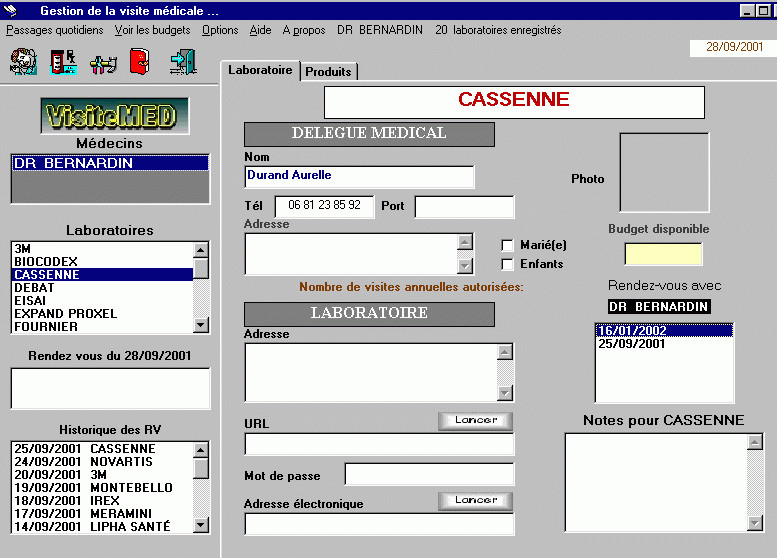Screen dimensions: 777x558
Task: Click the Port input field
Action: [x=464, y=207]
